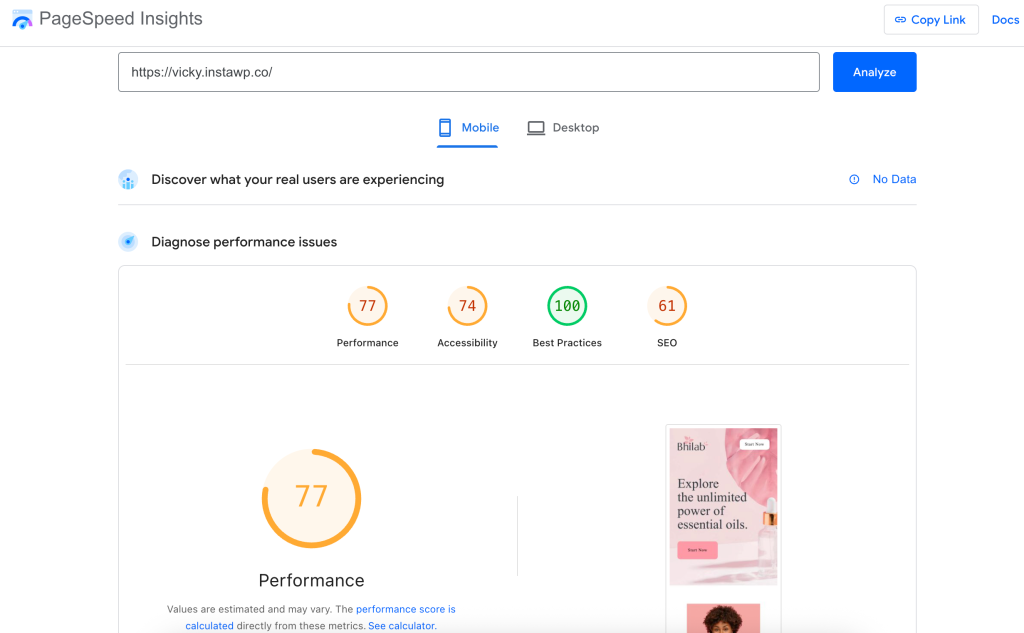Click the Performance gauge showing 77
The height and width of the screenshot is (633, 1024).
click(x=311, y=498)
